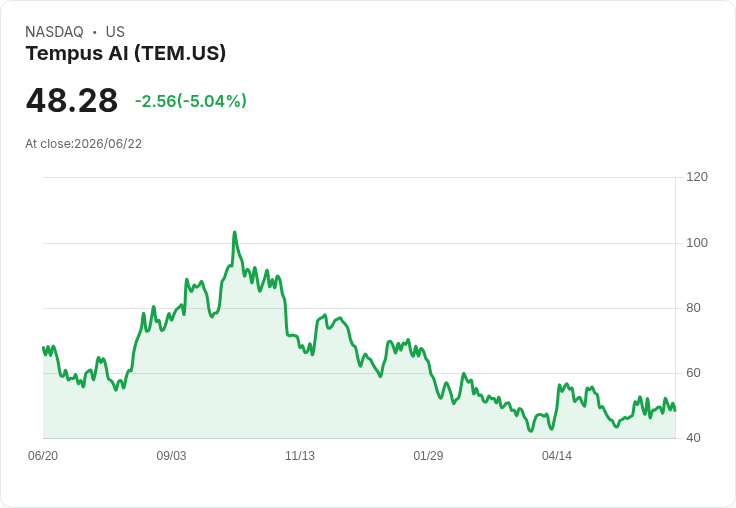Click the At close:2026/06/22 timestamp
Screen dimensions: 736x508
(x=84, y=144)
